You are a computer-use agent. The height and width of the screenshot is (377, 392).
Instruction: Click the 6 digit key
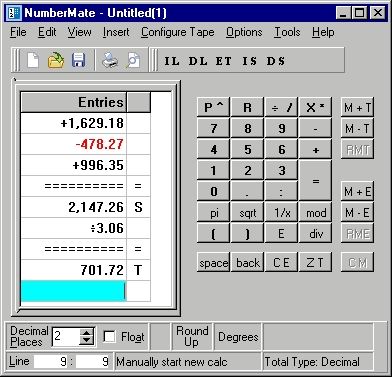(x=281, y=149)
